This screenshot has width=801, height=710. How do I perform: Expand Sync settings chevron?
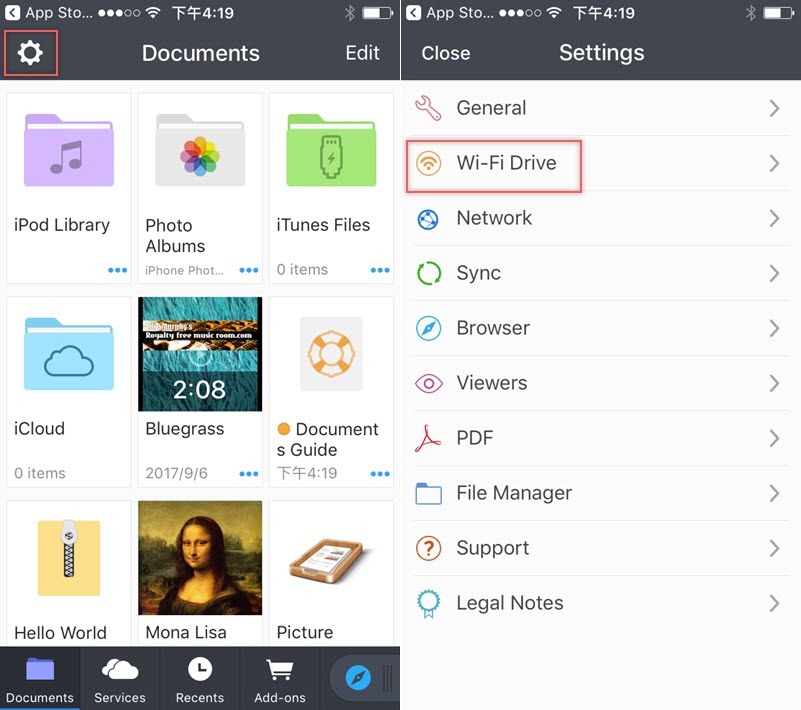tap(774, 273)
